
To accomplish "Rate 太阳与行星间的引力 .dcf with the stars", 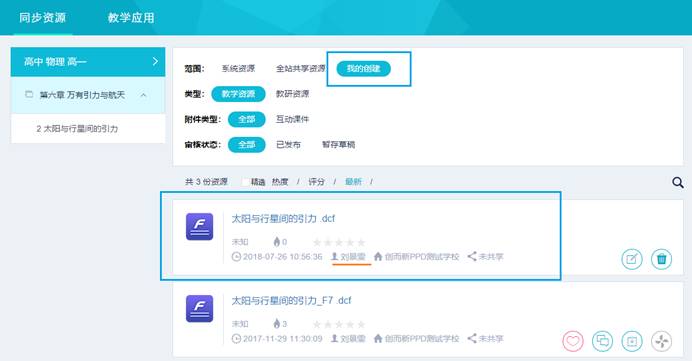I will pos(339,242).
